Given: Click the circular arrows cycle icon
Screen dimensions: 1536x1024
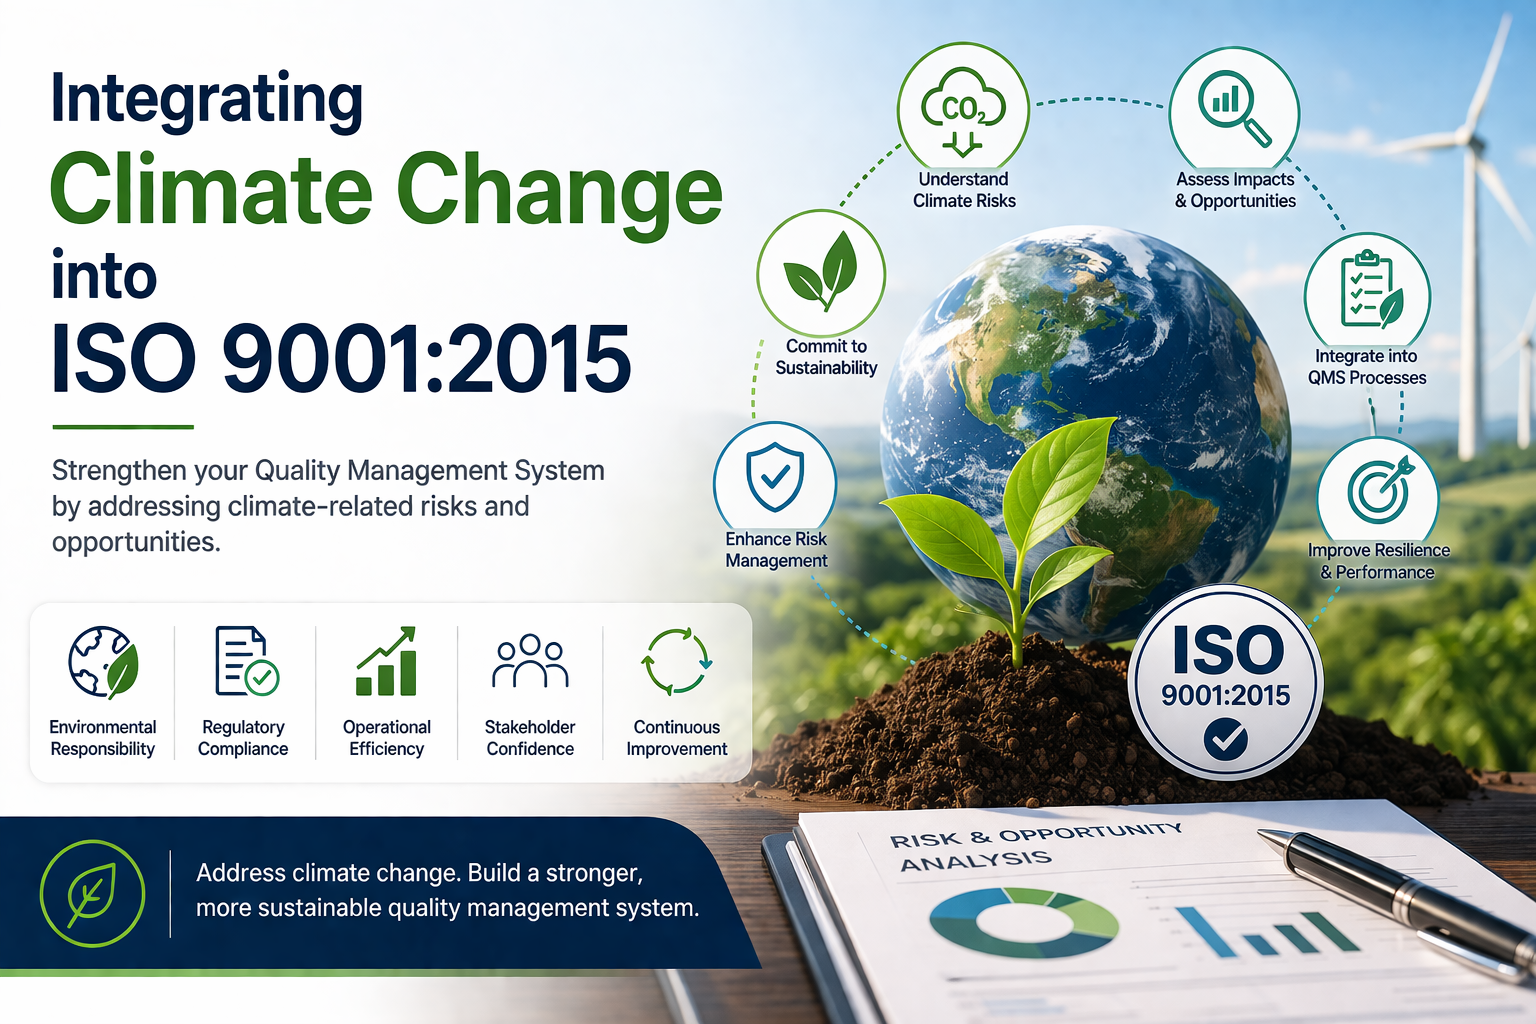Looking at the screenshot, I should pyautogui.click(x=677, y=661).
